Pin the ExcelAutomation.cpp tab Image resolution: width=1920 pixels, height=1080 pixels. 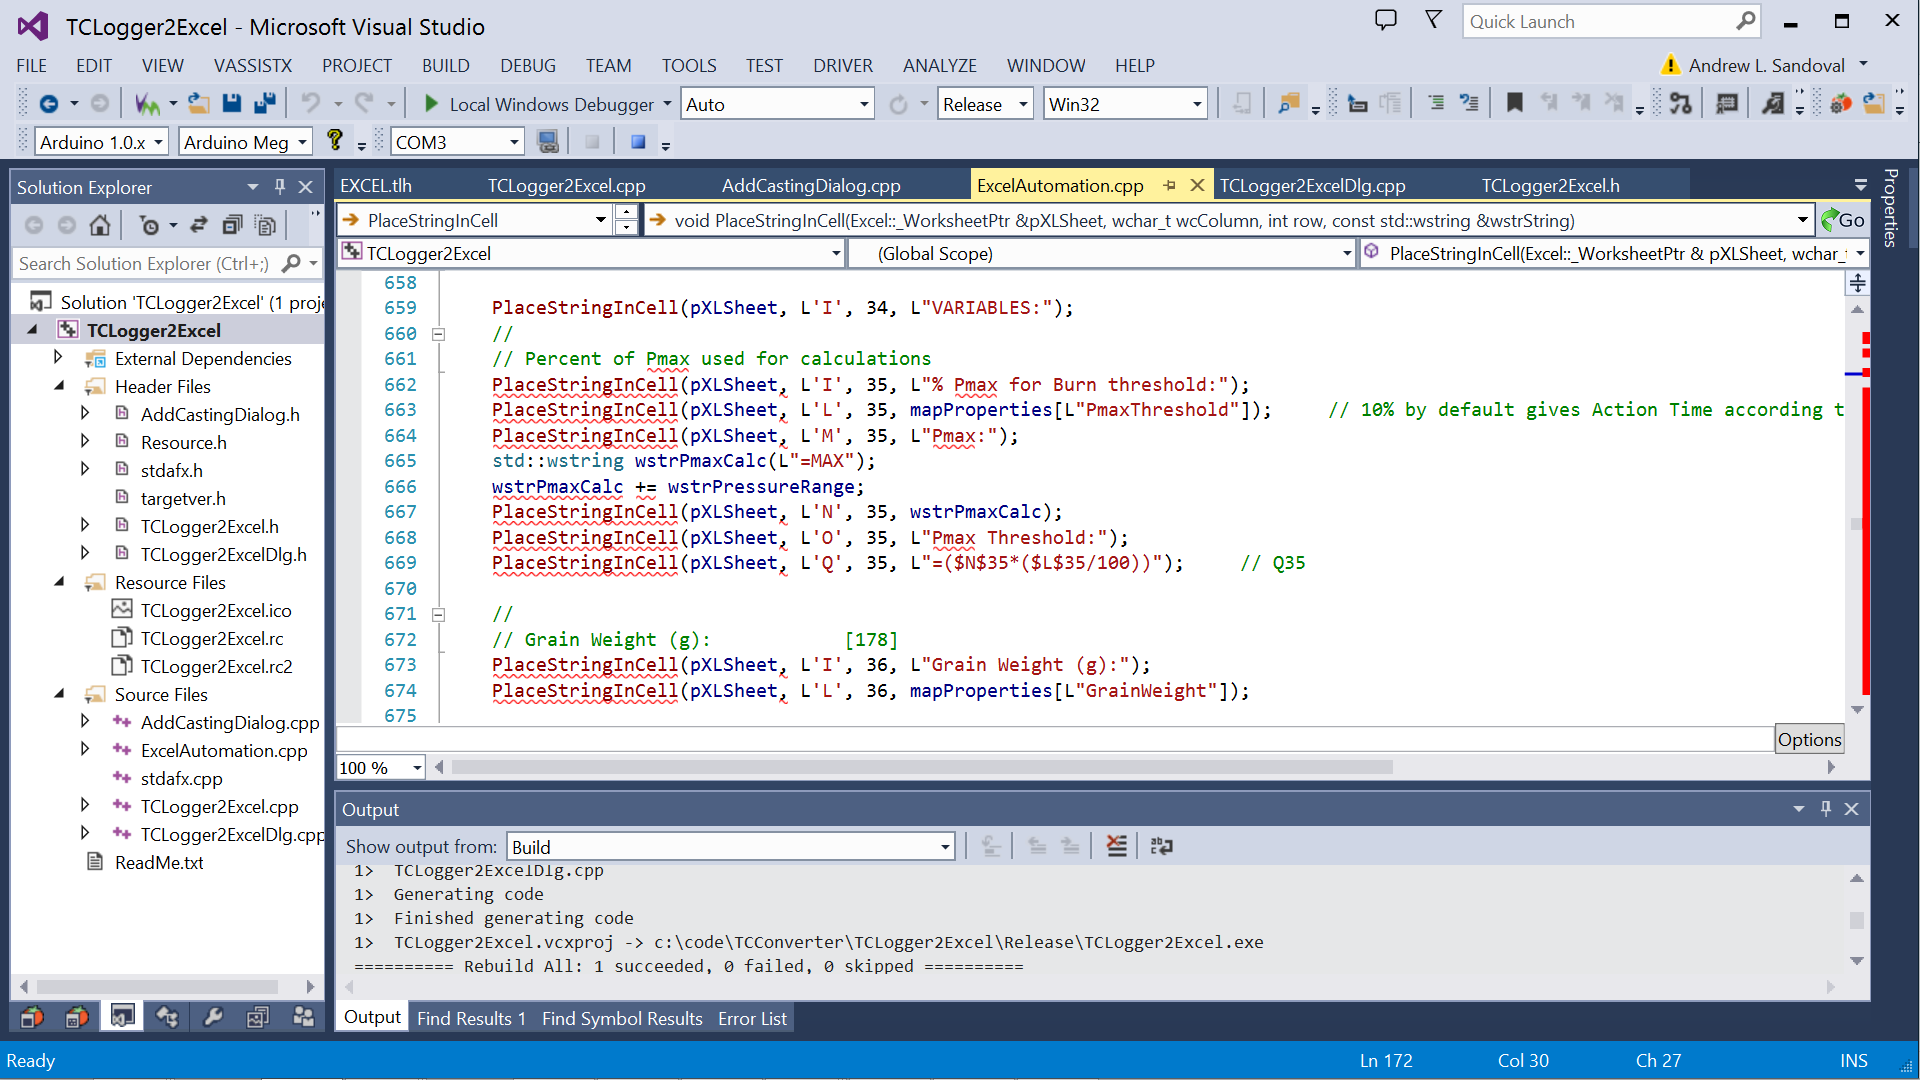[x=1170, y=185]
